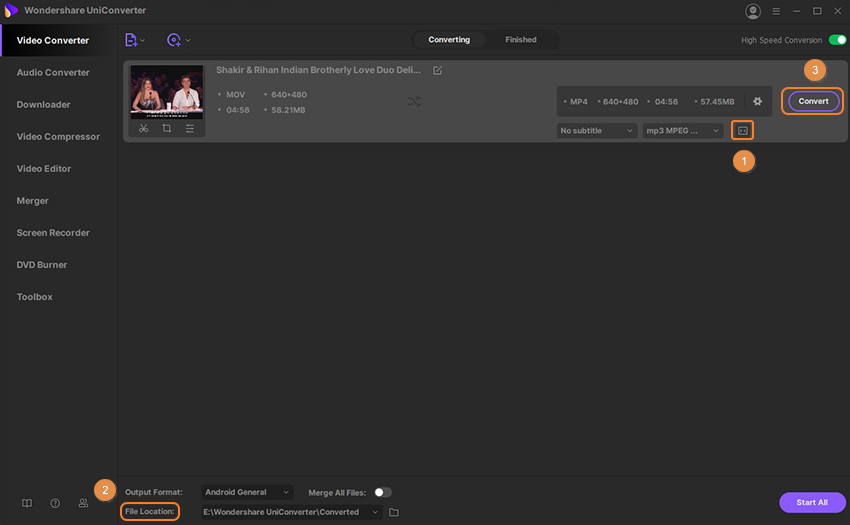Click the crop icon under thumbnail
The height and width of the screenshot is (525, 850).
[x=166, y=129]
